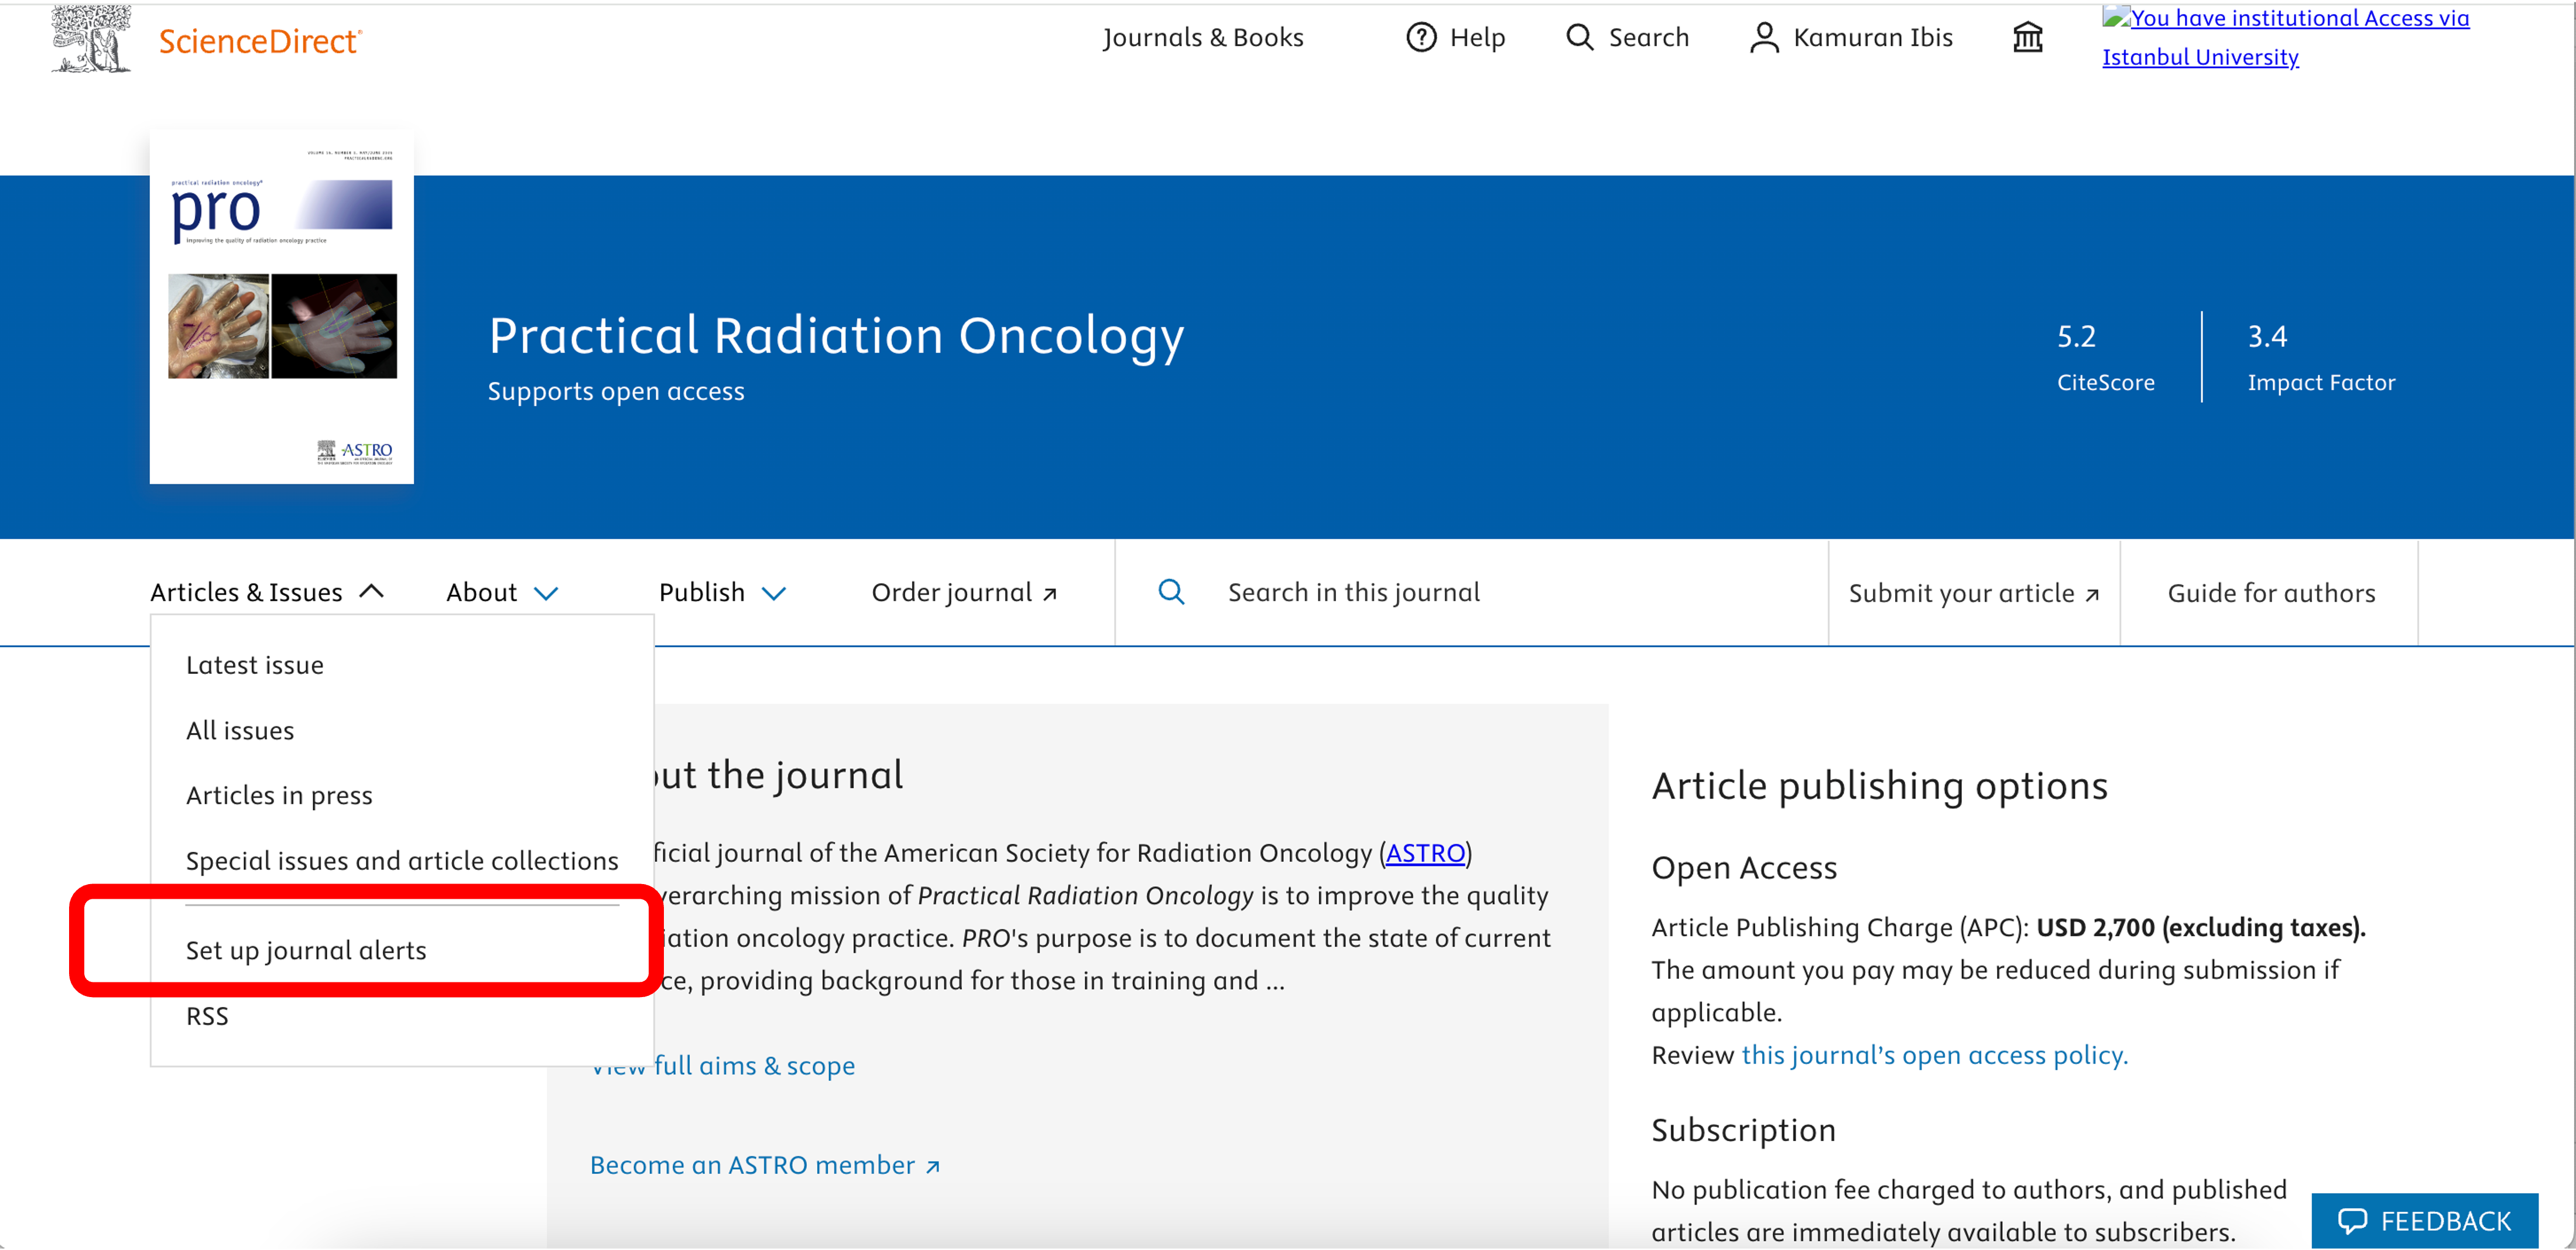Select RSS menu item
The height and width of the screenshot is (1250, 2576).
207,1016
